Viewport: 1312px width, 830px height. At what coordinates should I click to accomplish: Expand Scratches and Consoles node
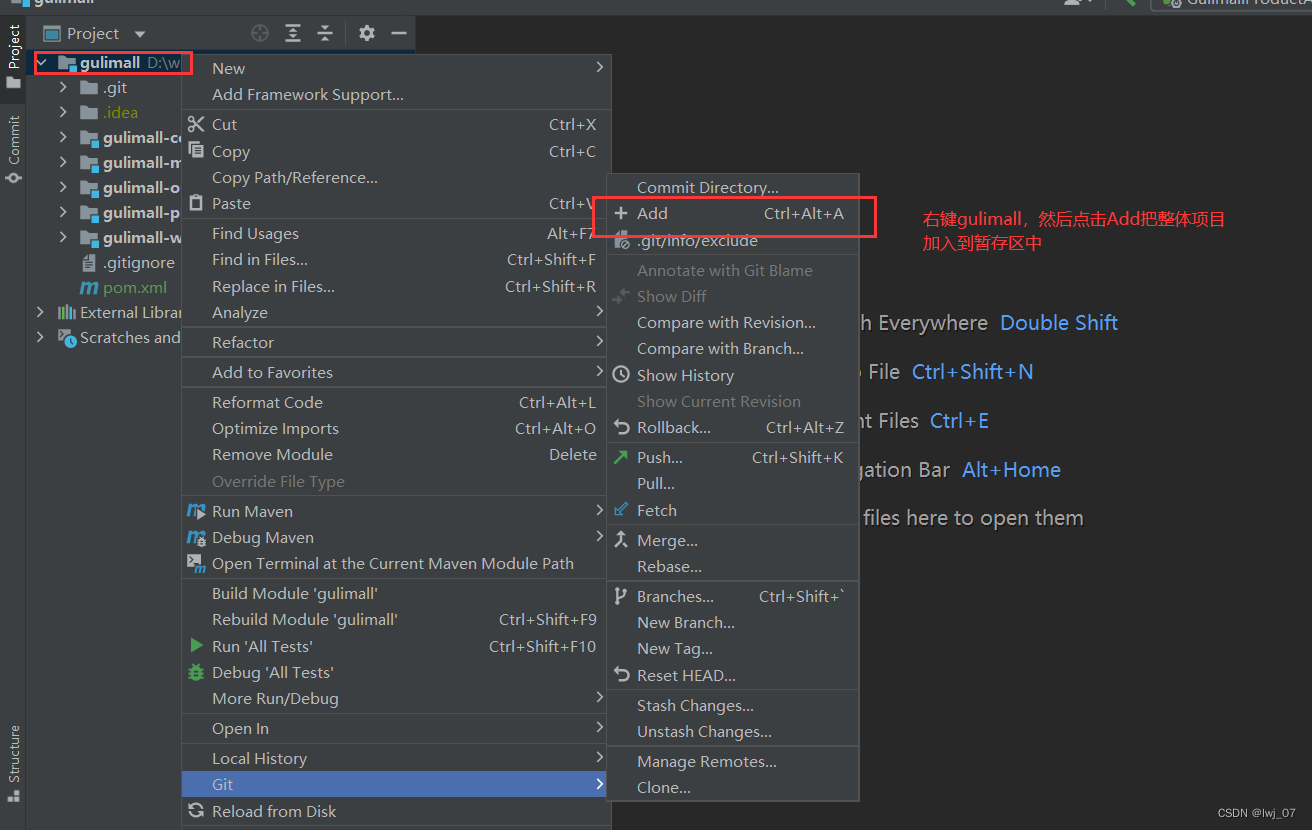(41, 338)
